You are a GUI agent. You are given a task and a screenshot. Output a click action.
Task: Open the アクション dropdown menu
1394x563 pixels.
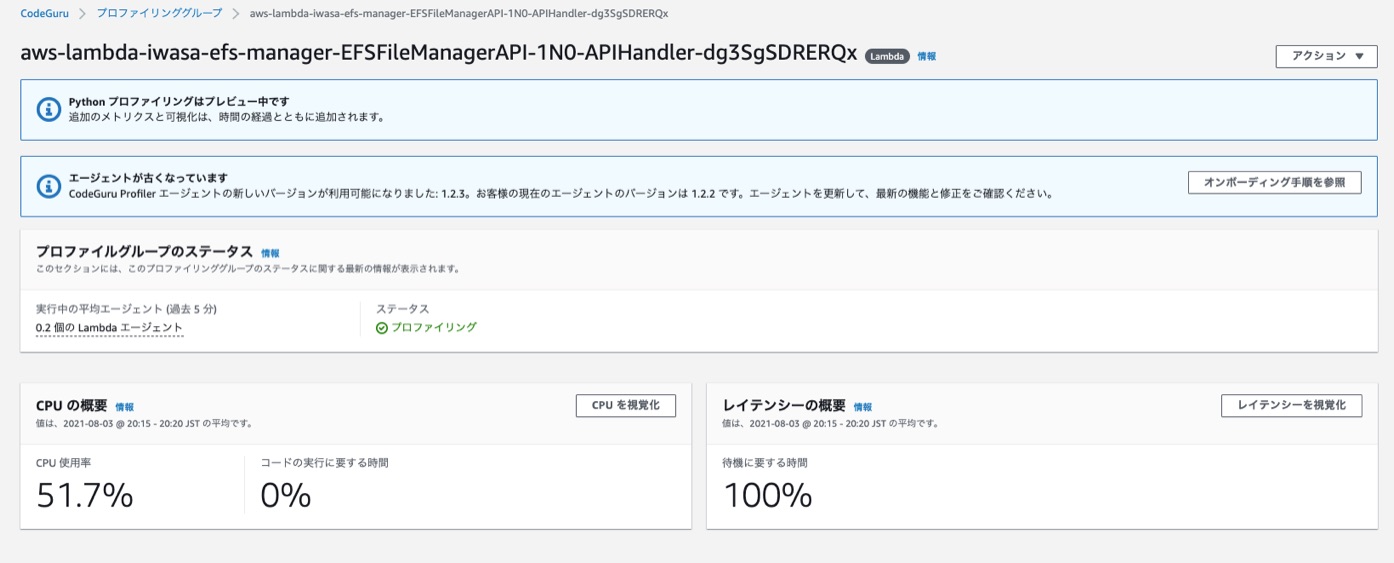1326,56
